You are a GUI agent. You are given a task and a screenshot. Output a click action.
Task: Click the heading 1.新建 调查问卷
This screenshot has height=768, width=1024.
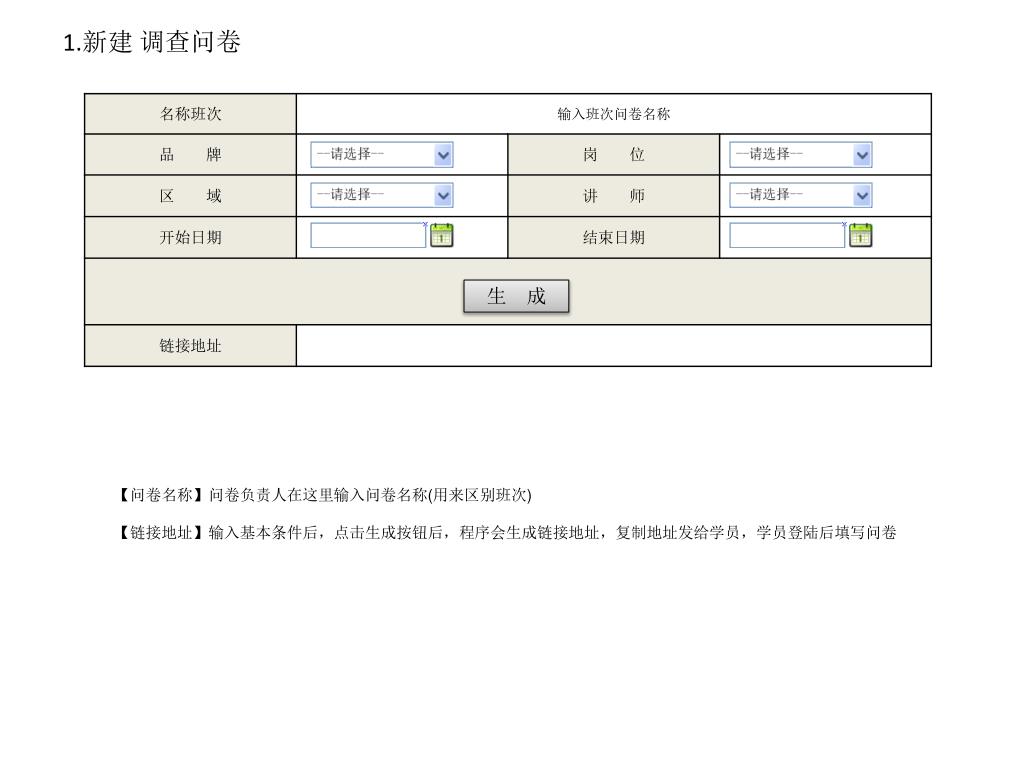pos(152,42)
